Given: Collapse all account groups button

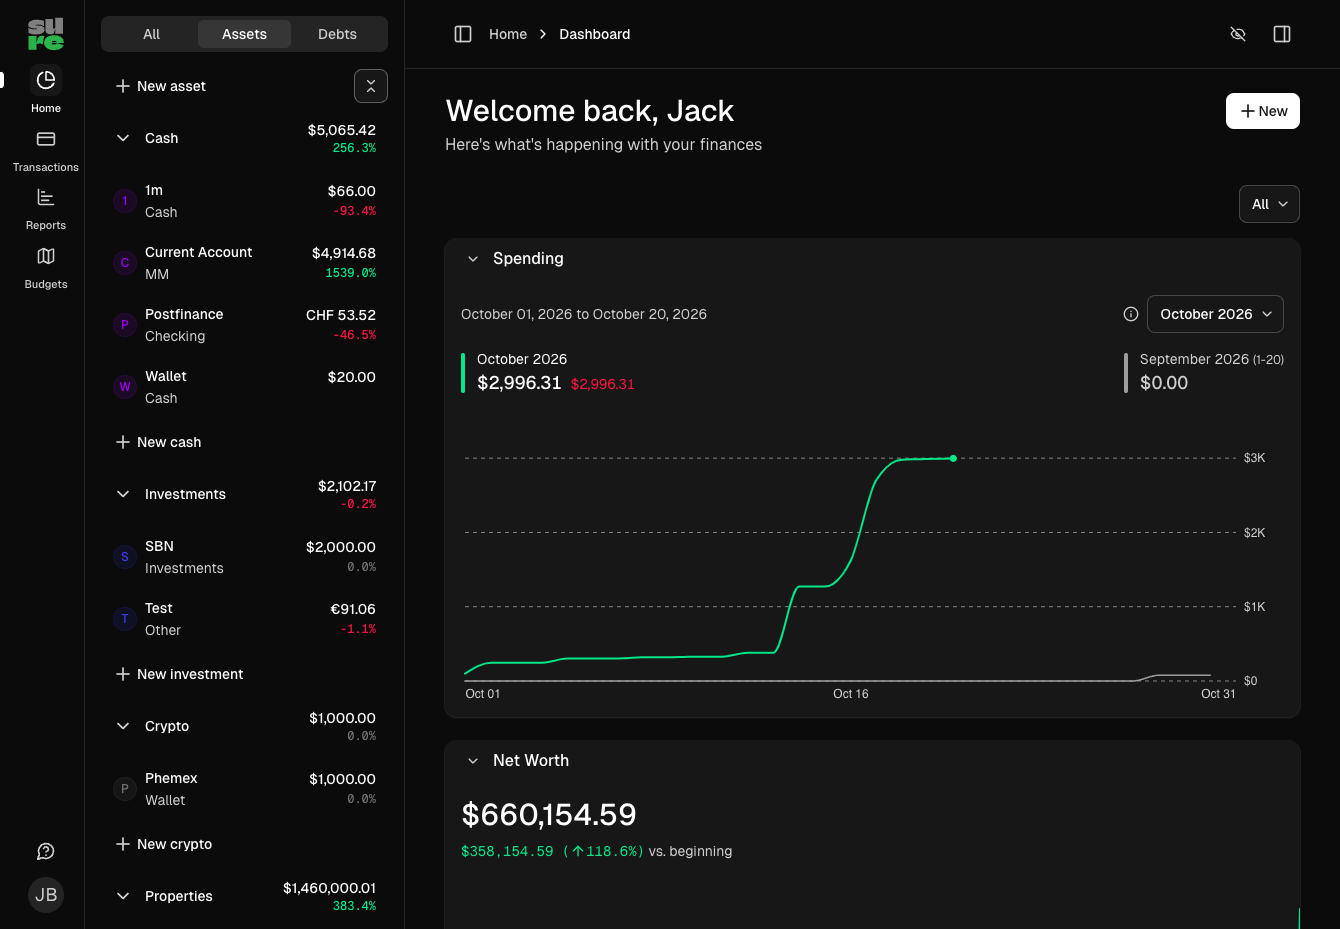Looking at the screenshot, I should pos(371,86).
